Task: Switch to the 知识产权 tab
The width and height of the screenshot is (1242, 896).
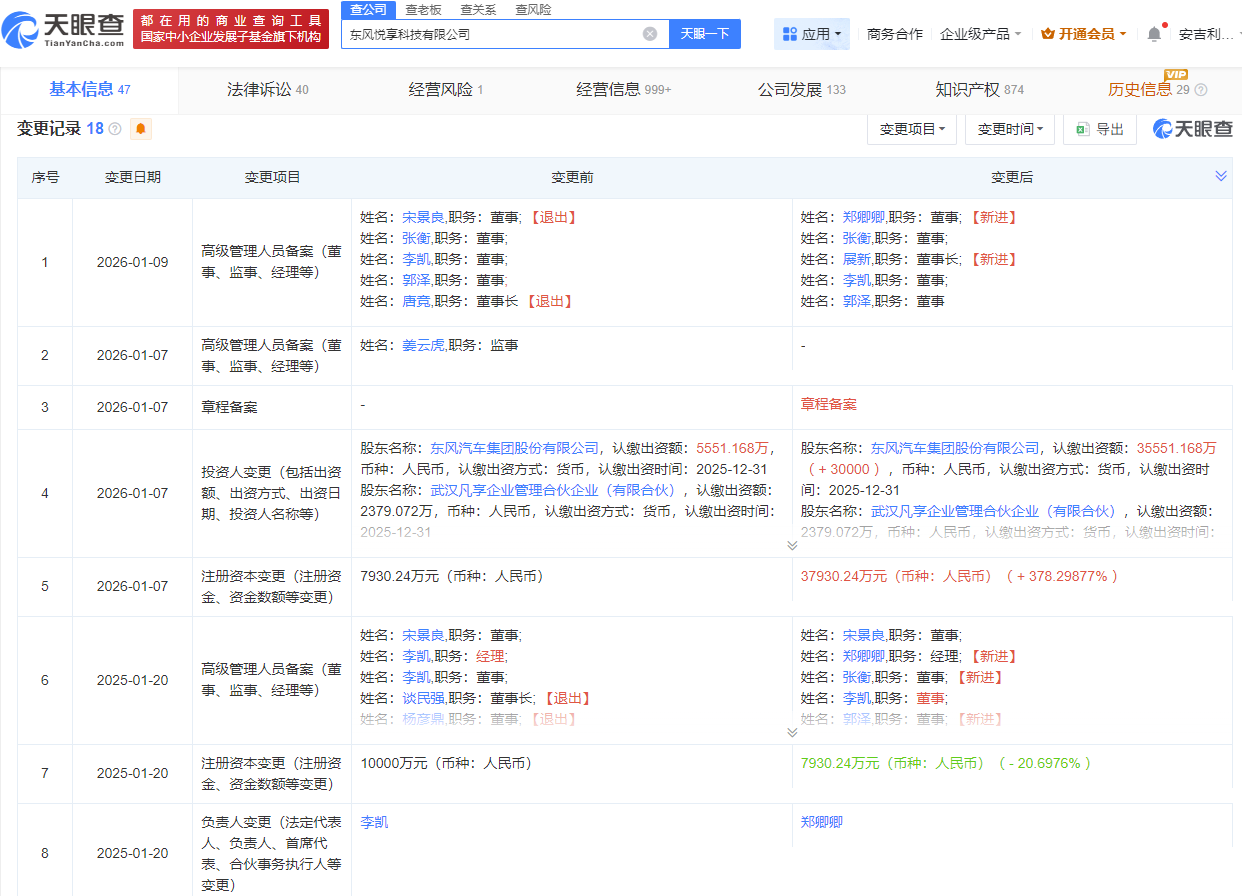Action: tap(961, 89)
